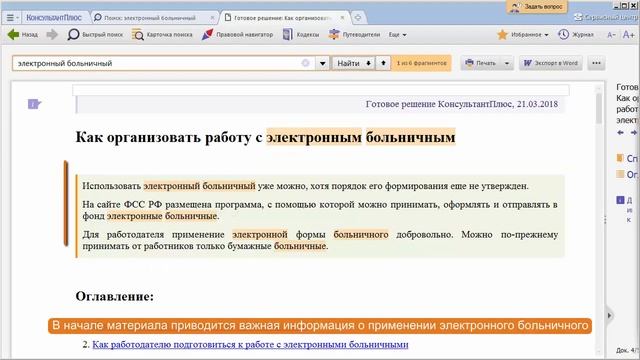Find previous fragment with up arrow
The image size is (640, 360).
pyautogui.click(x=383, y=63)
